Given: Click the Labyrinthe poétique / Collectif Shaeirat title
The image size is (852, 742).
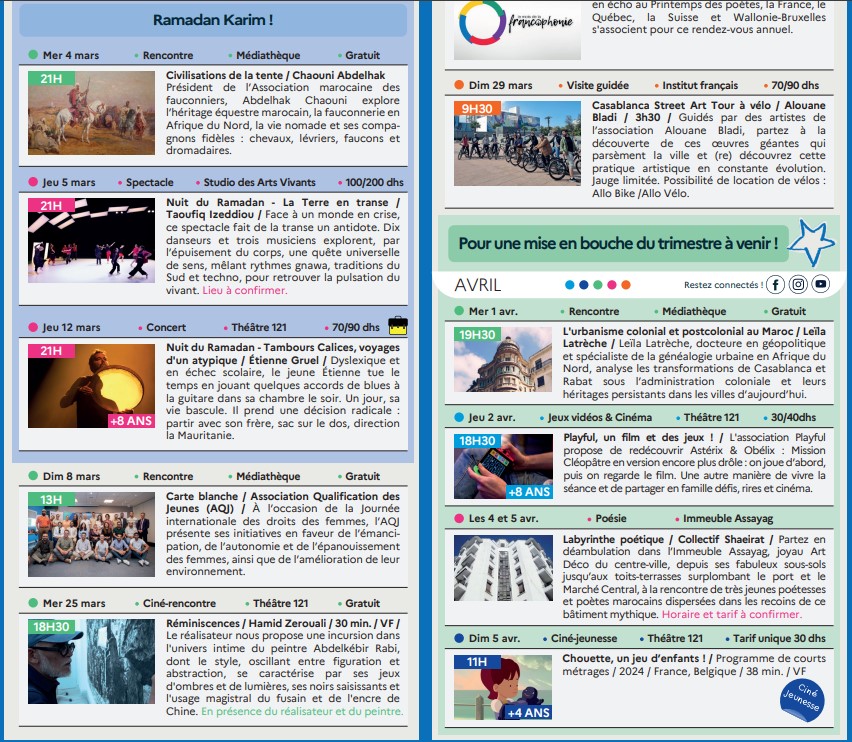Looking at the screenshot, I should point(663,539).
